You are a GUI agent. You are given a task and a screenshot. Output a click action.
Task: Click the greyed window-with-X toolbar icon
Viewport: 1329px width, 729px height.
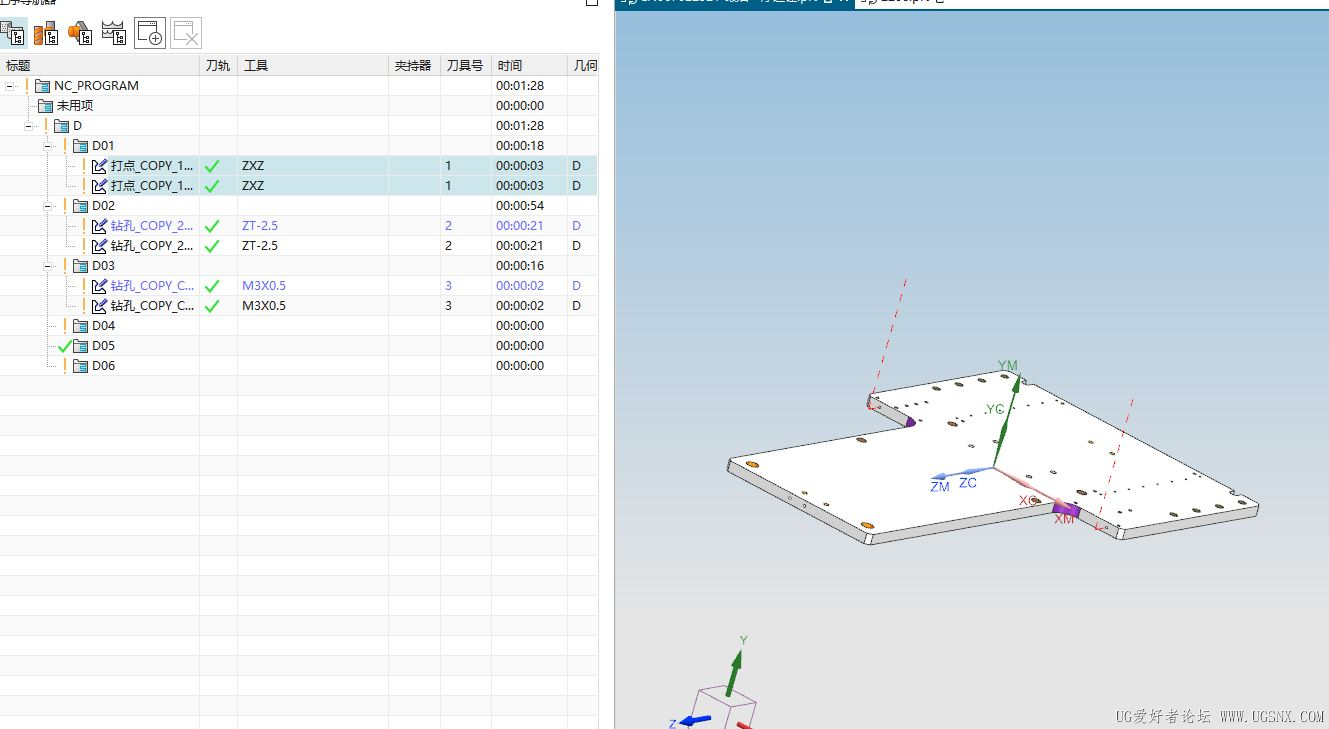click(186, 33)
